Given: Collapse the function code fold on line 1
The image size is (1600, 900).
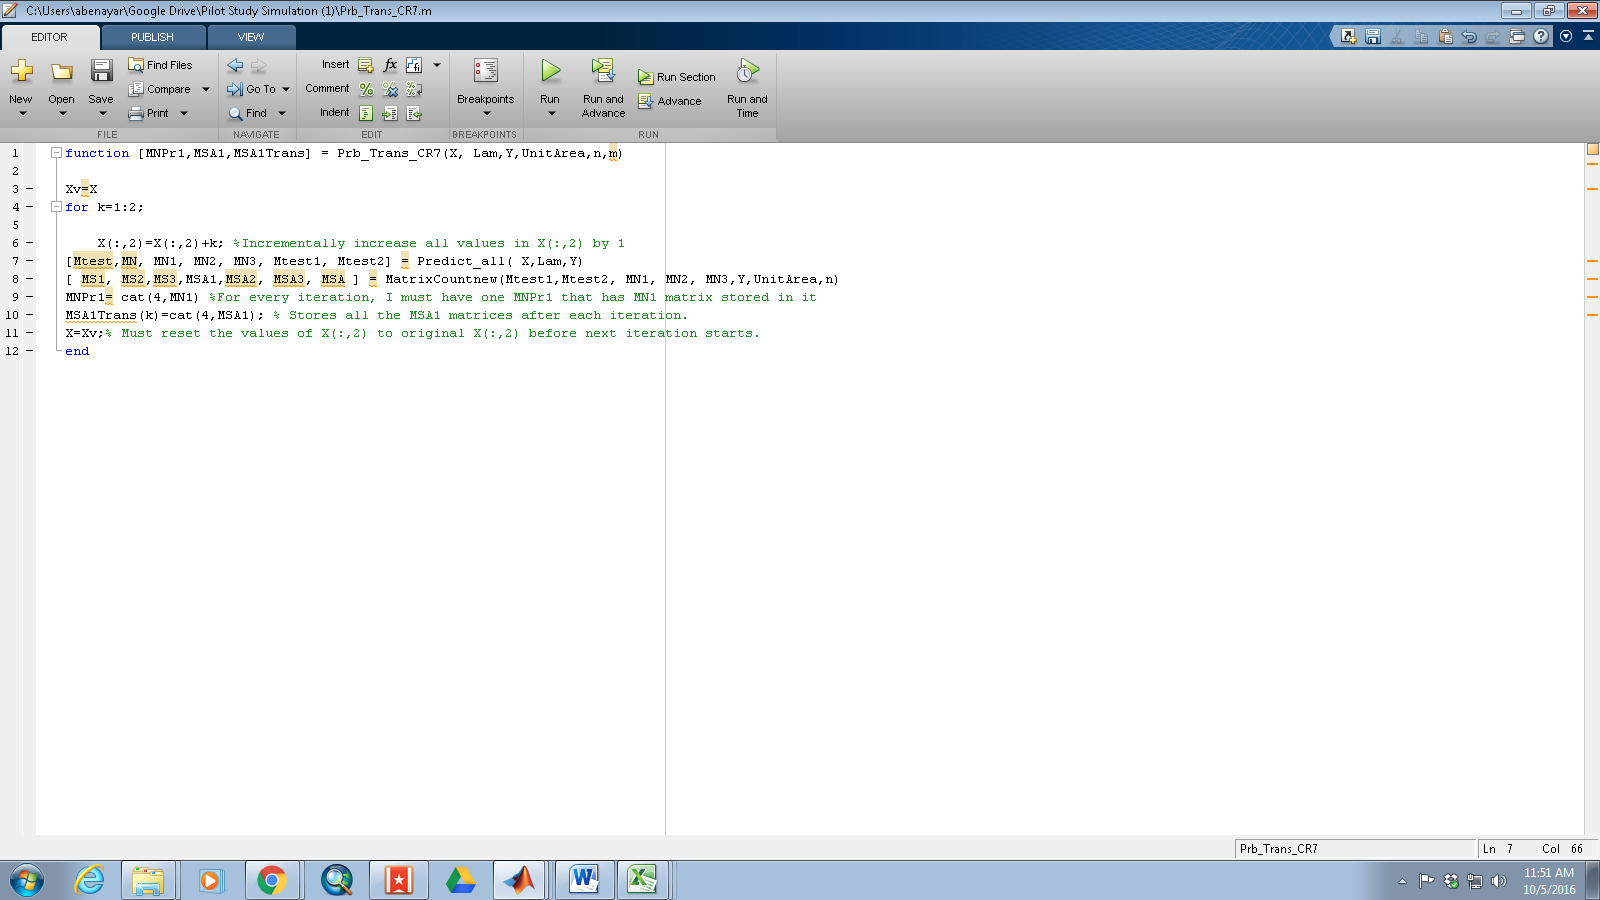Looking at the screenshot, I should (x=56, y=153).
